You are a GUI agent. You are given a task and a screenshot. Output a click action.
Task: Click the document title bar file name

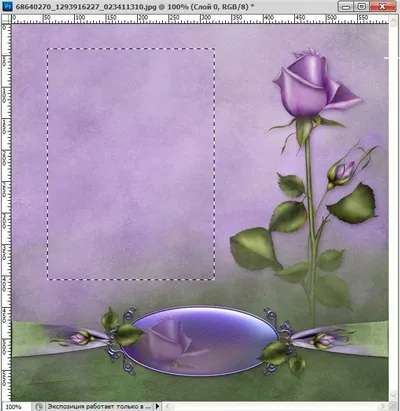point(86,6)
